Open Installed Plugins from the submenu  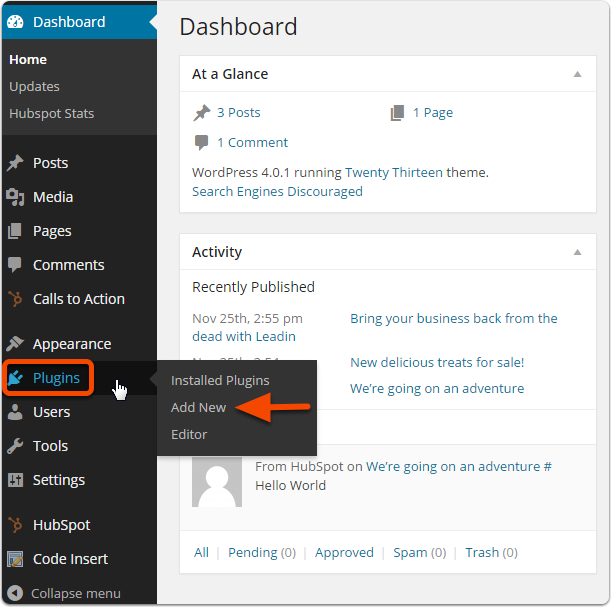coord(220,380)
